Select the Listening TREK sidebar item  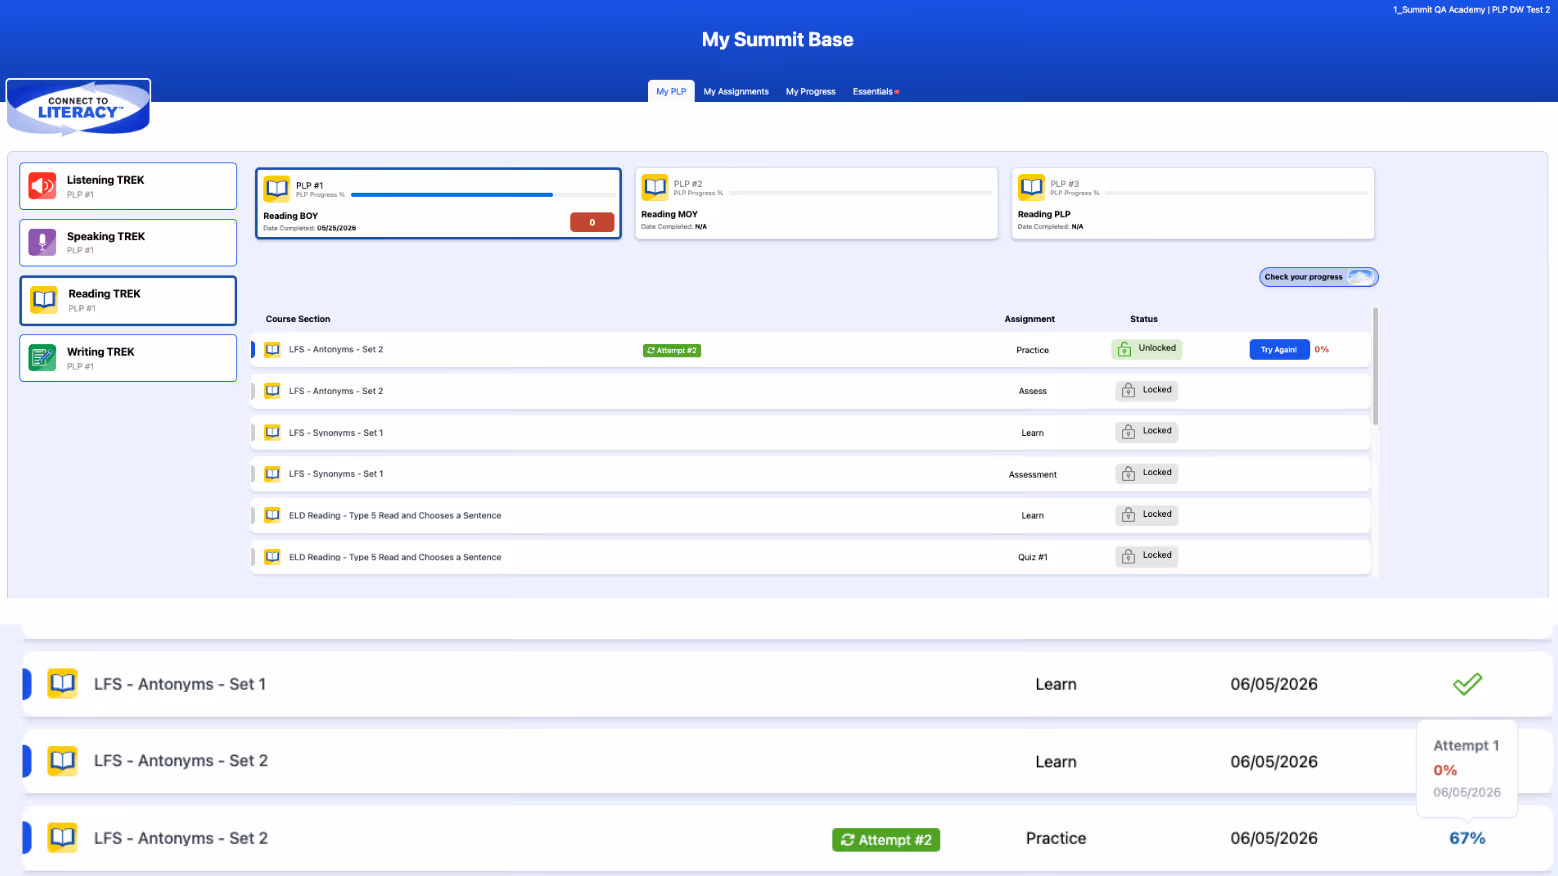[x=128, y=186]
